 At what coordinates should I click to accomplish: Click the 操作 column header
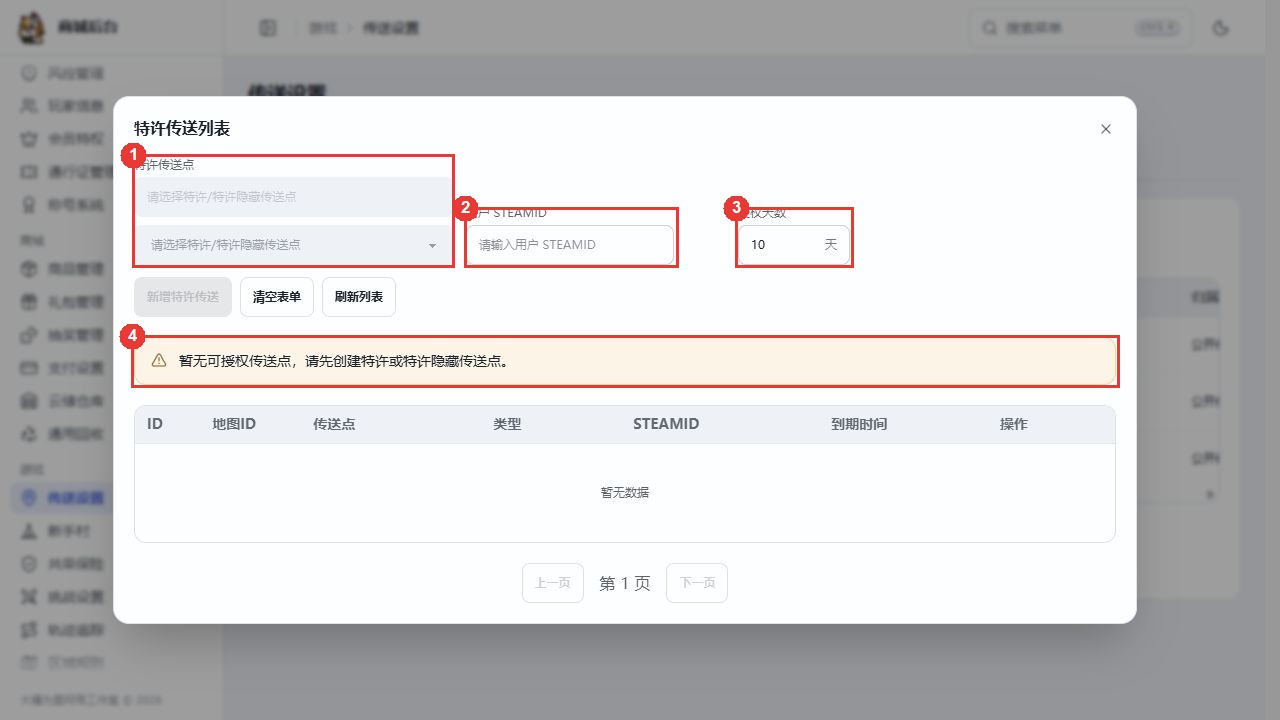[x=1014, y=424]
